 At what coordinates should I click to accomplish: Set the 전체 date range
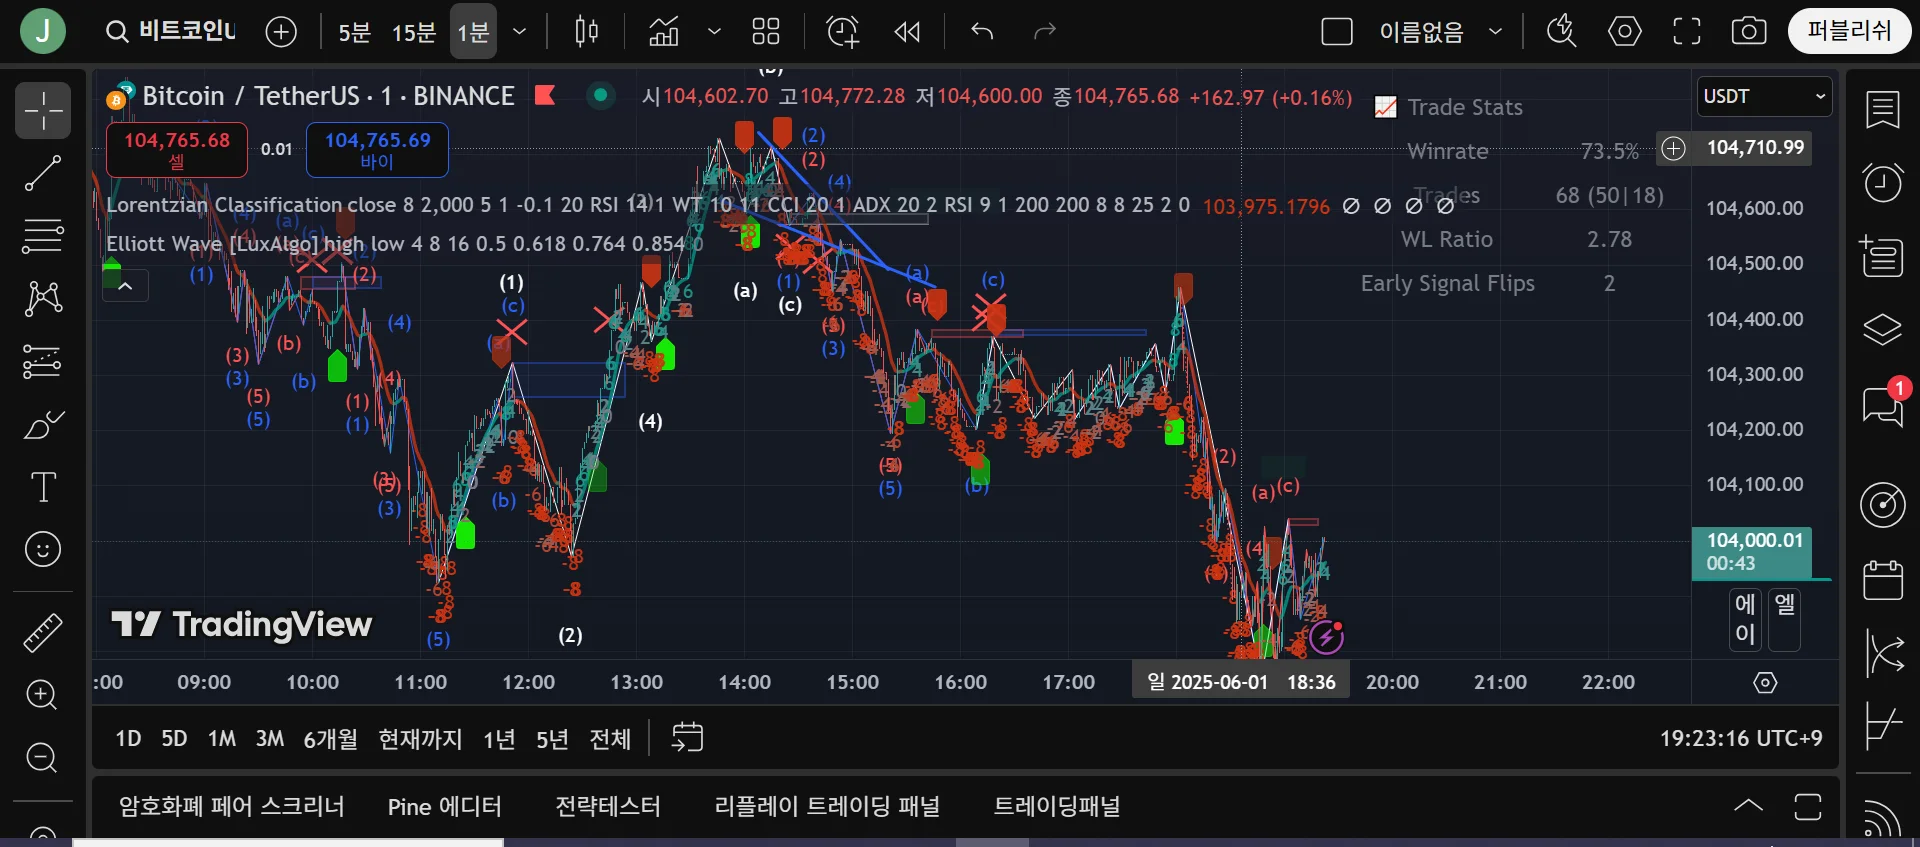tap(610, 739)
